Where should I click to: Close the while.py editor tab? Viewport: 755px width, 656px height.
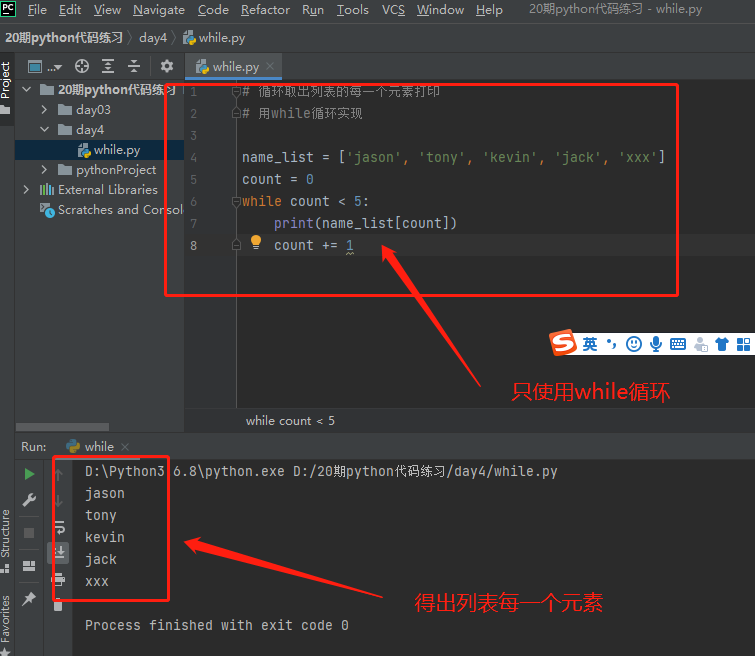270,66
